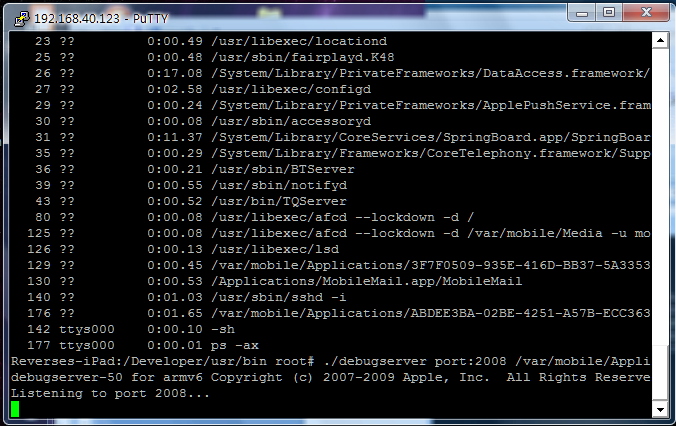676x426 pixels.
Task: Click the /usr/libexec/configd process line
Action: (x=258, y=89)
